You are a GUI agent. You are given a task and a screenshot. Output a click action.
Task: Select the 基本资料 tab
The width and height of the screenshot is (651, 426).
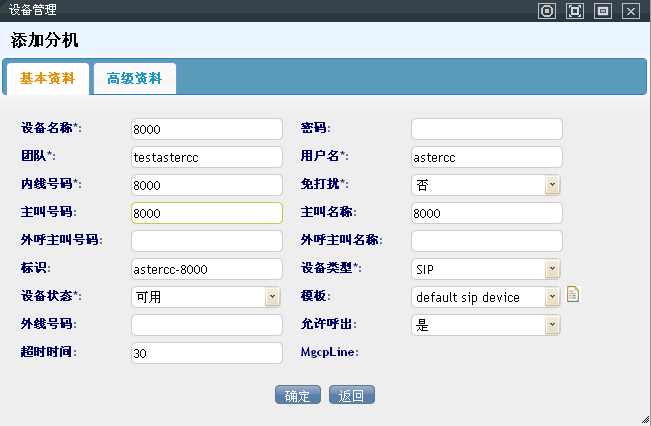pyautogui.click(x=47, y=79)
